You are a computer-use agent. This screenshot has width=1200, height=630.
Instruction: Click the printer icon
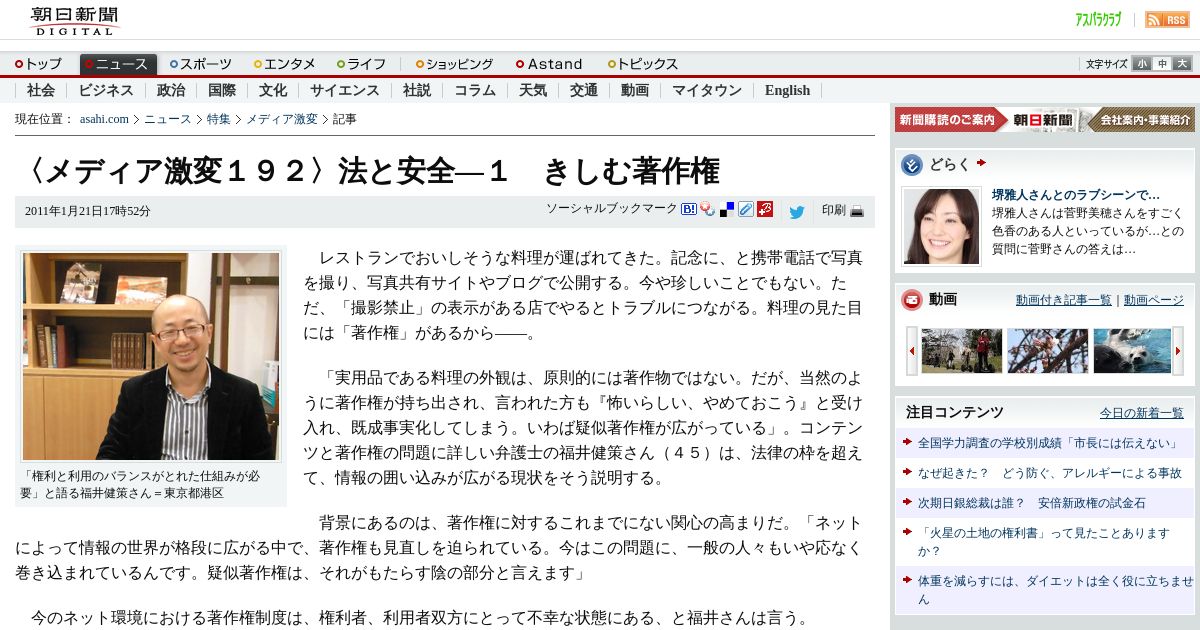coord(857,211)
